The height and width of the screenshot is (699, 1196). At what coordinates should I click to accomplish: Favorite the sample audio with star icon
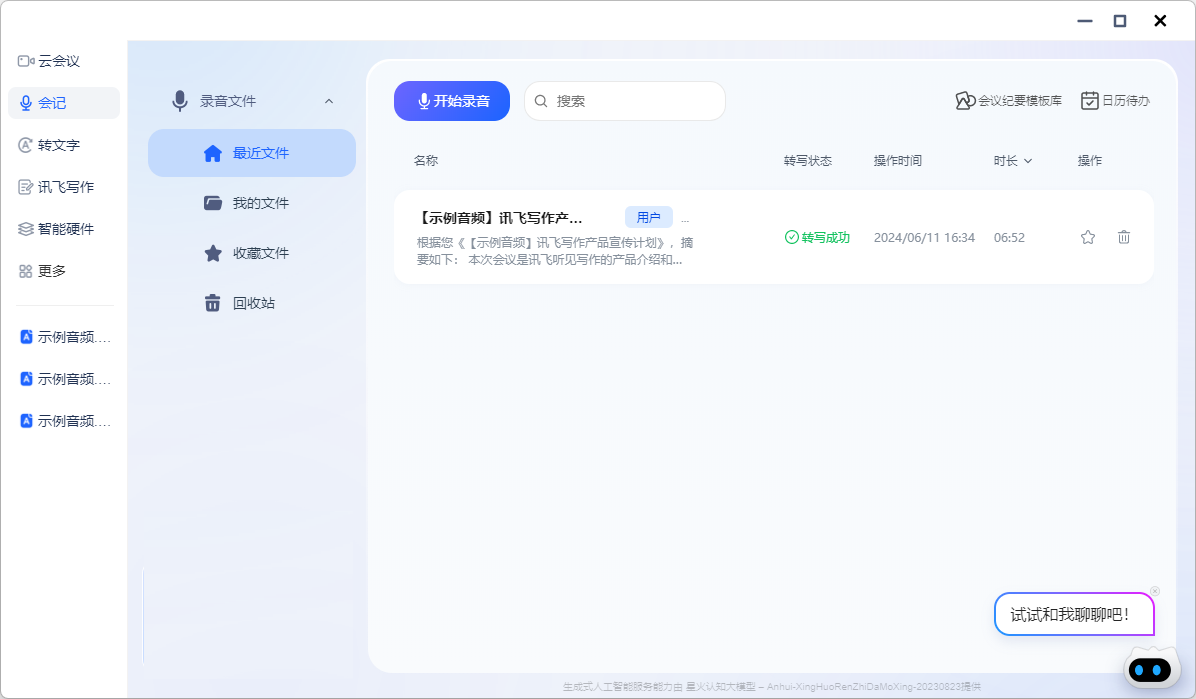click(1088, 237)
